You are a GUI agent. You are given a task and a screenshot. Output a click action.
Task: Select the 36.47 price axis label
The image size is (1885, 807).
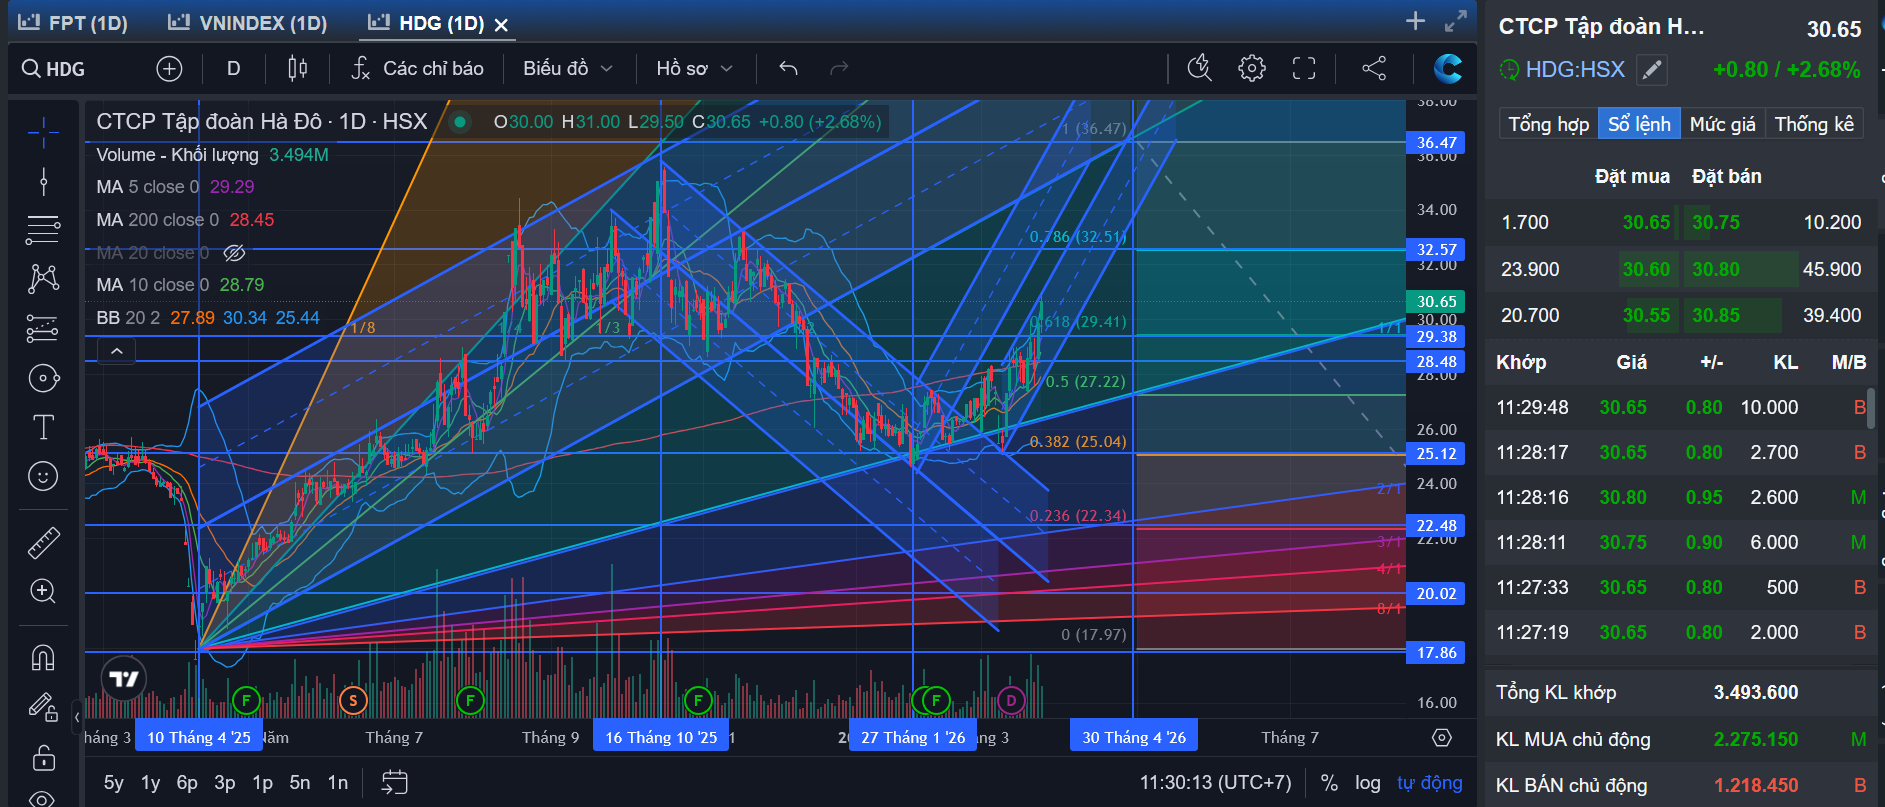pos(1436,143)
